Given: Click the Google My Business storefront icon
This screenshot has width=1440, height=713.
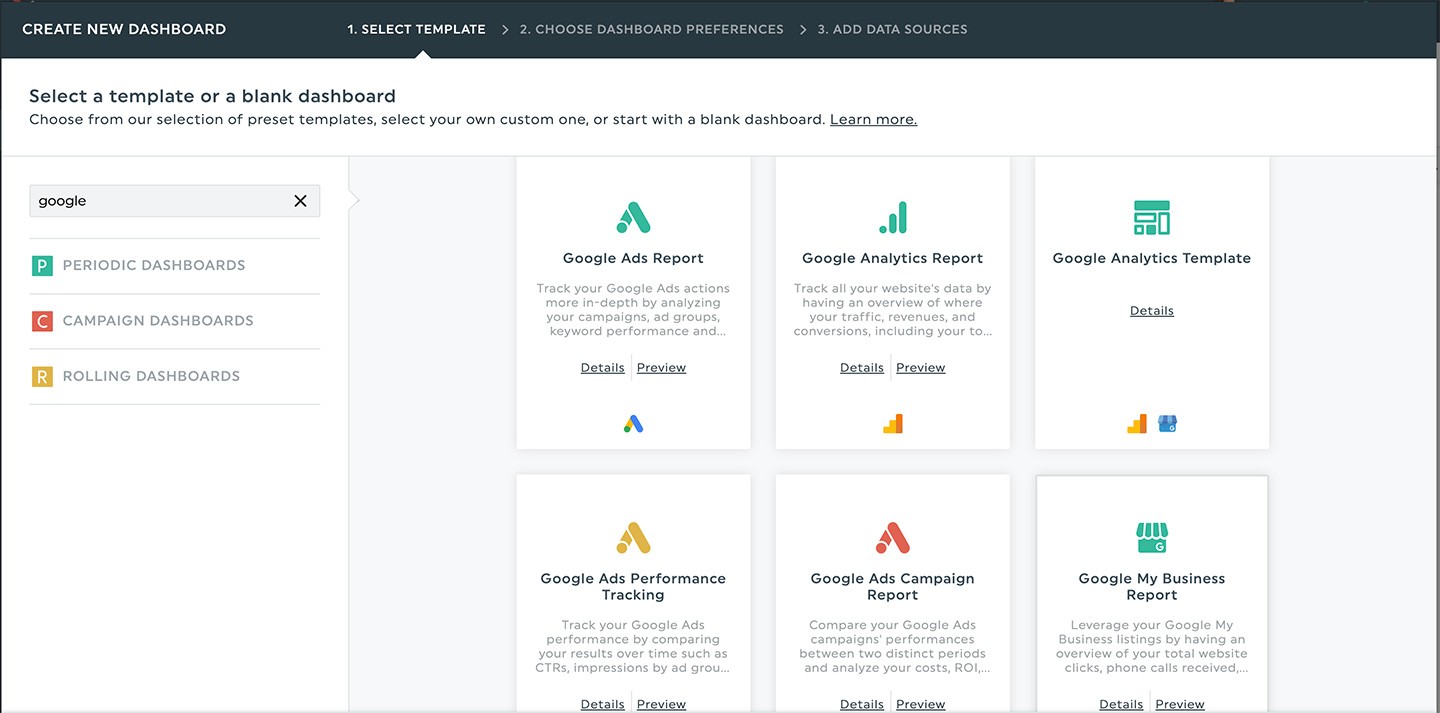Looking at the screenshot, I should (x=1151, y=538).
